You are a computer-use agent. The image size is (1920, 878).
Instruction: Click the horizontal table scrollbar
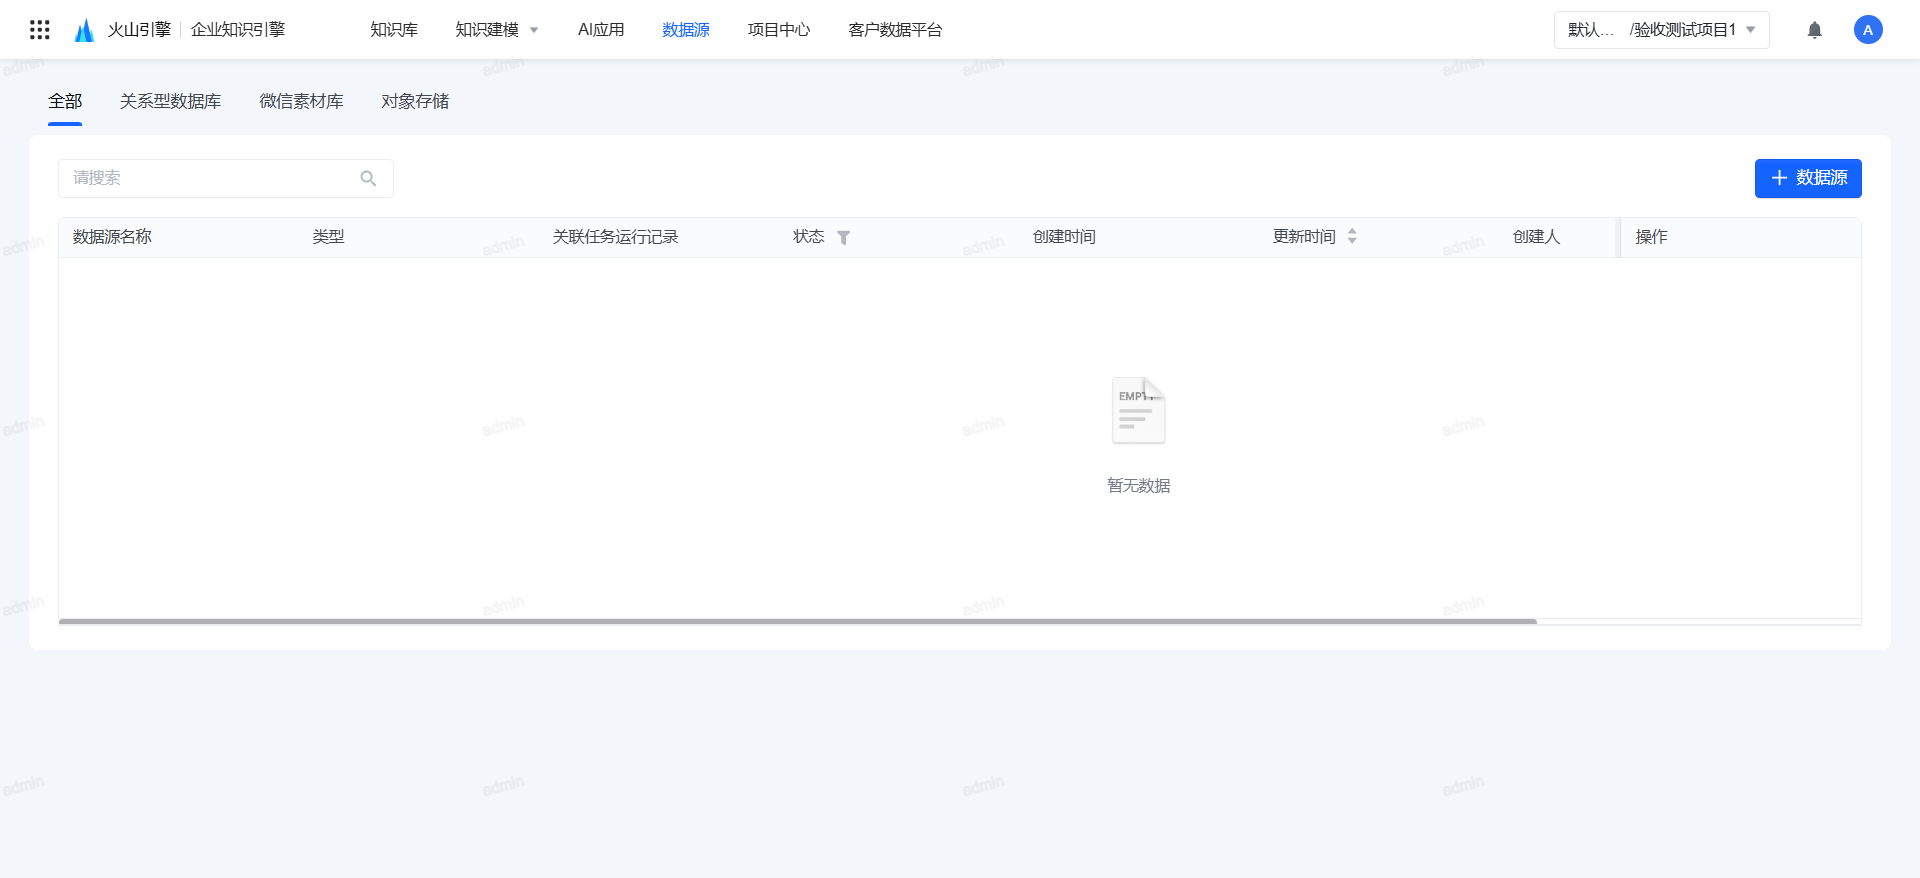pyautogui.click(x=797, y=621)
